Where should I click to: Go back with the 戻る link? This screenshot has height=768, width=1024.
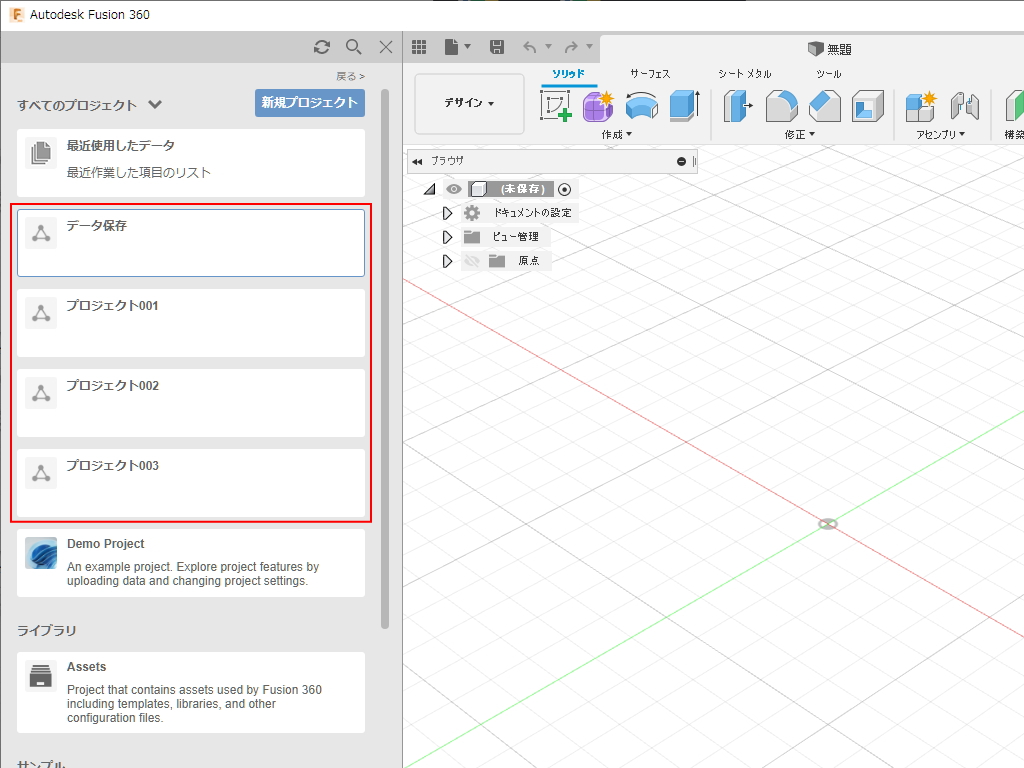[350, 76]
